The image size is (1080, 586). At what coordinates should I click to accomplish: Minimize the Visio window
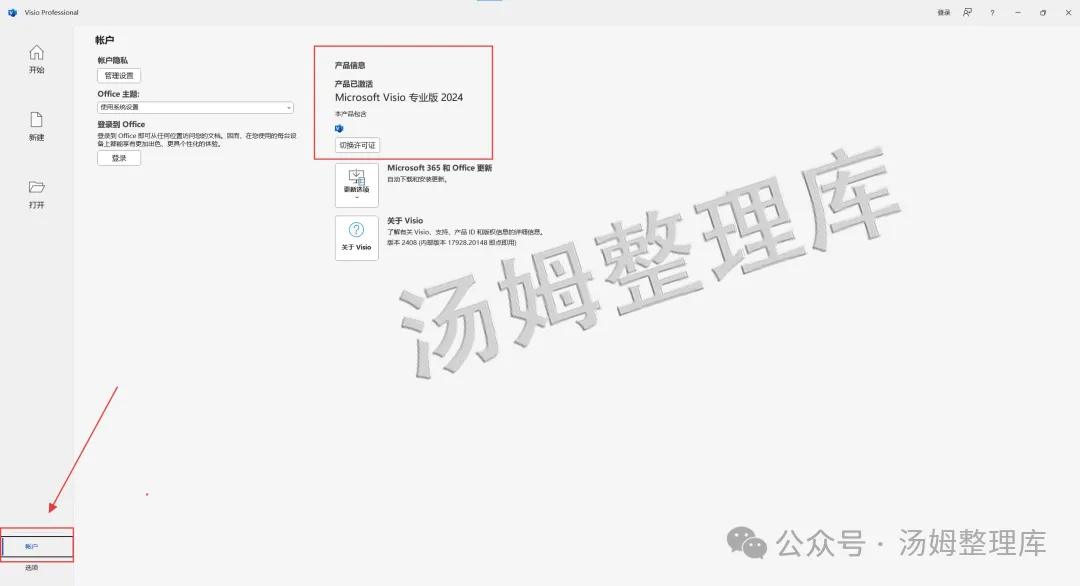pyautogui.click(x=1018, y=12)
